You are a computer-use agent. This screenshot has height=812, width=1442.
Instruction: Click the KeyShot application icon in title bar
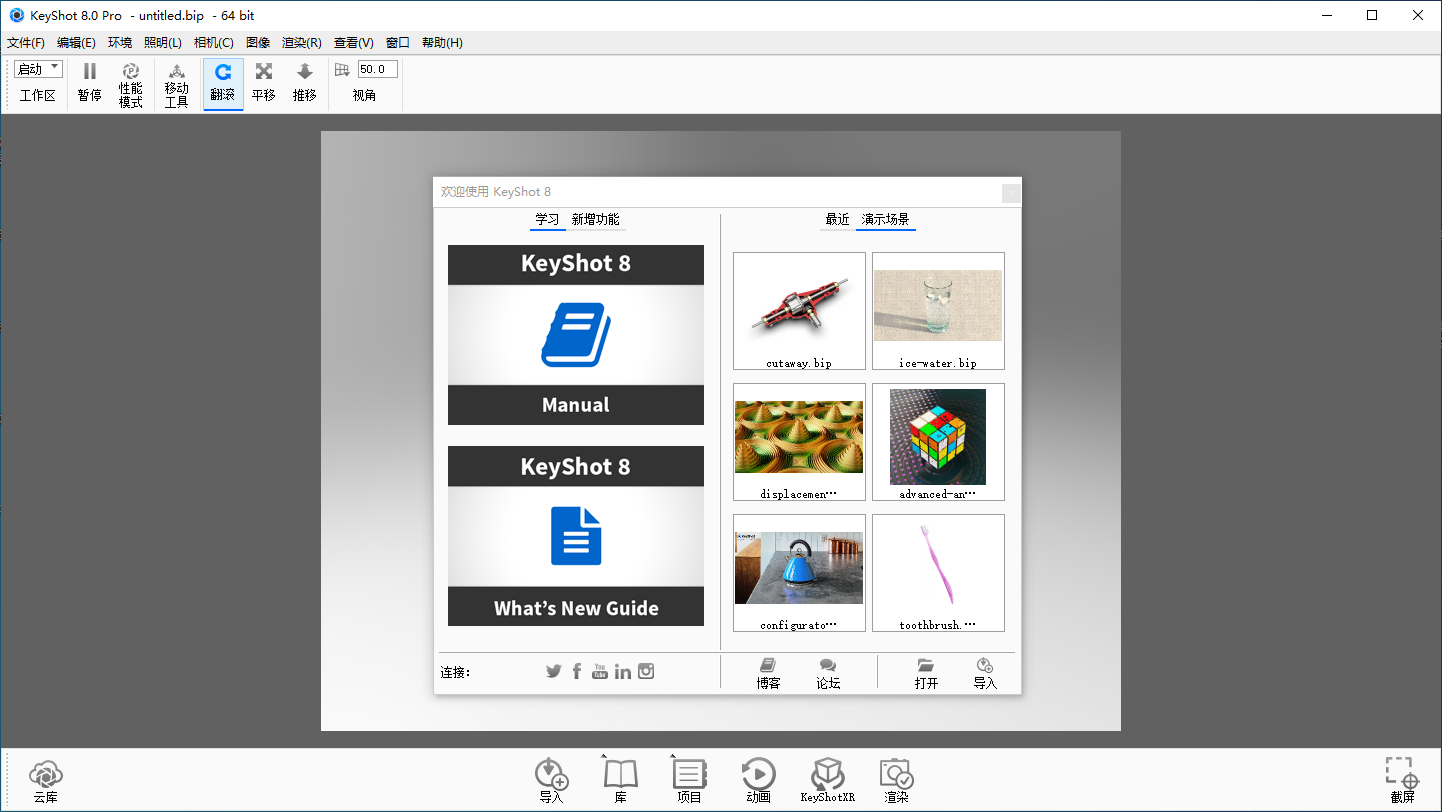pos(16,16)
